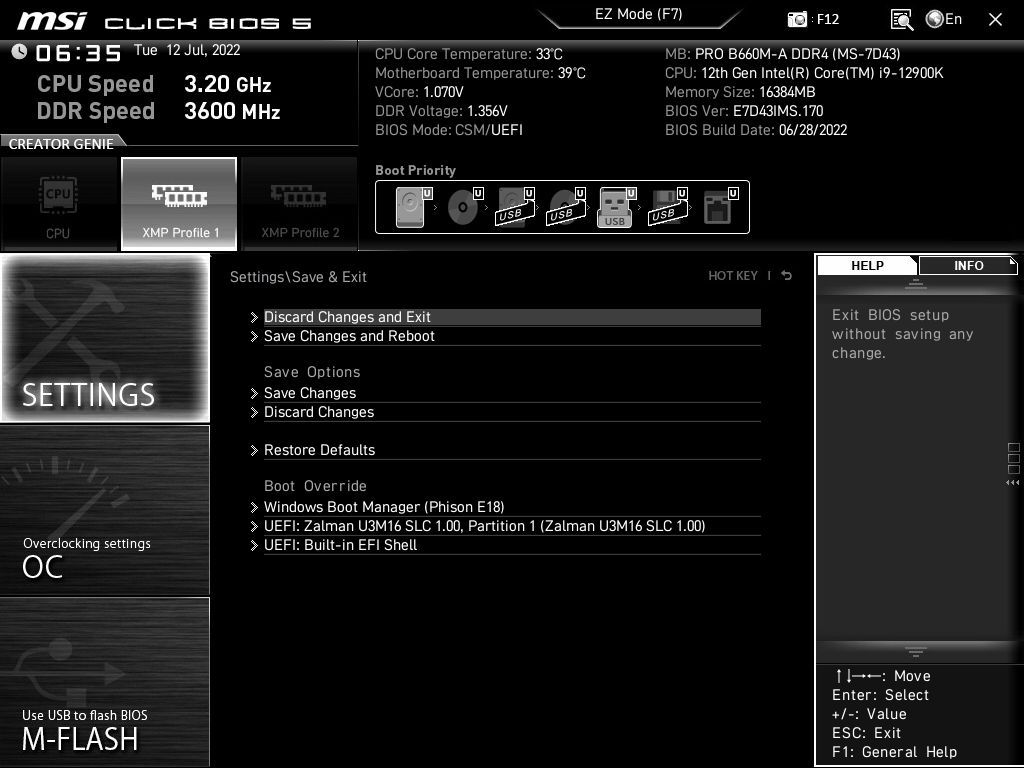This screenshot has height=768, width=1024.
Task: Click the arrow beside Discard Changes and Exit
Action: click(x=254, y=317)
